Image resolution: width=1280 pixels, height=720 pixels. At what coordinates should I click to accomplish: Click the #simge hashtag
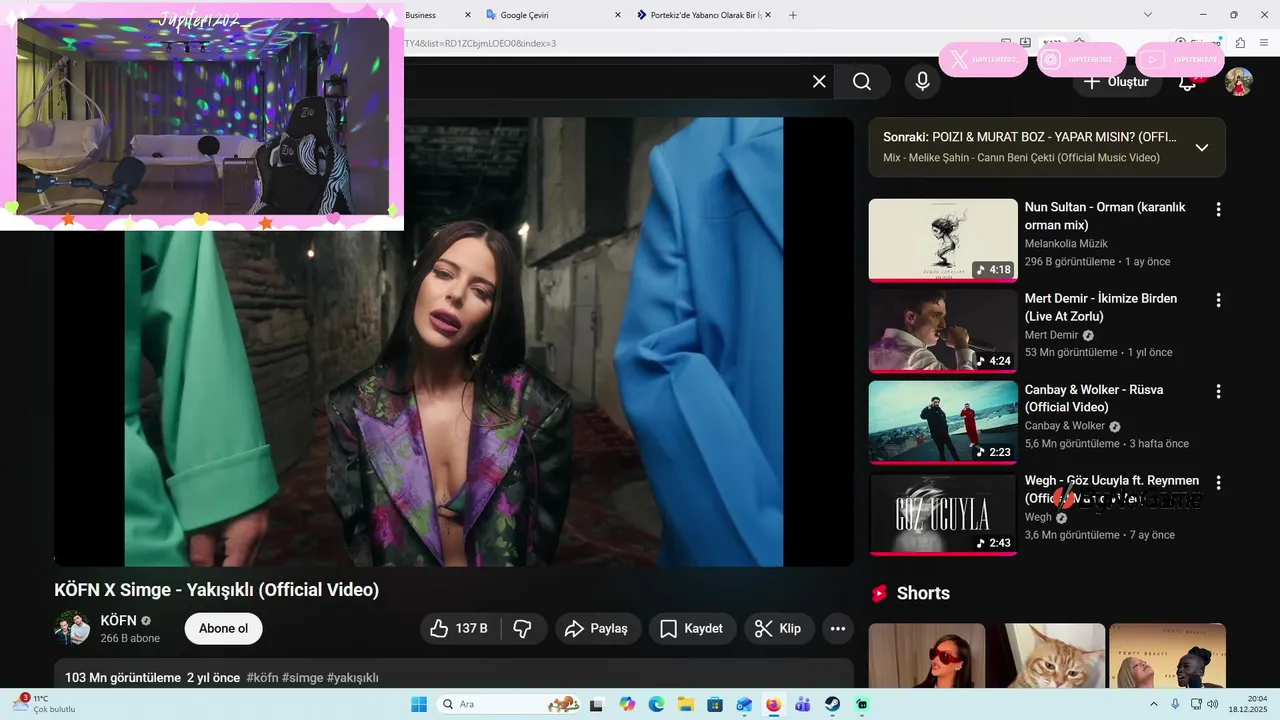coord(303,678)
